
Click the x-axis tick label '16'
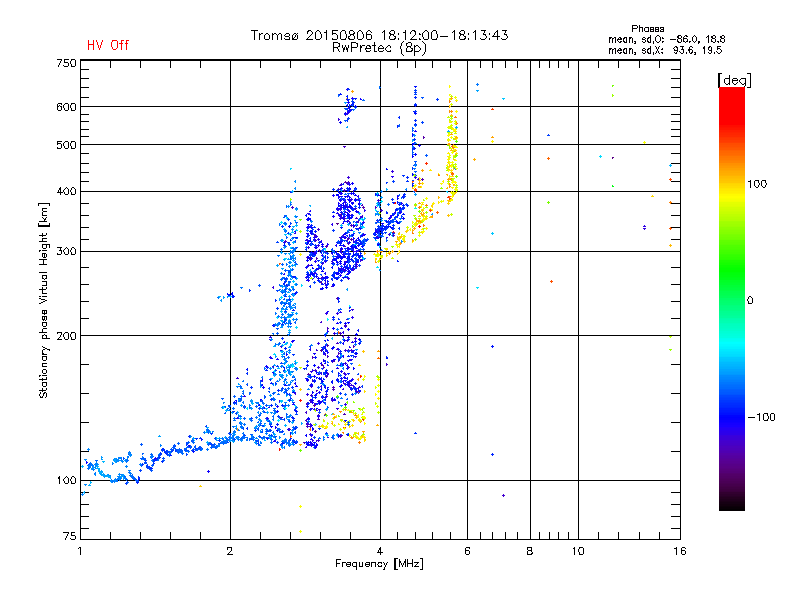680,551
